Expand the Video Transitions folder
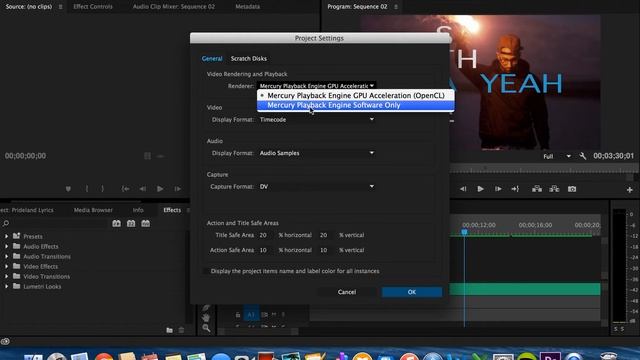 (x=7, y=276)
